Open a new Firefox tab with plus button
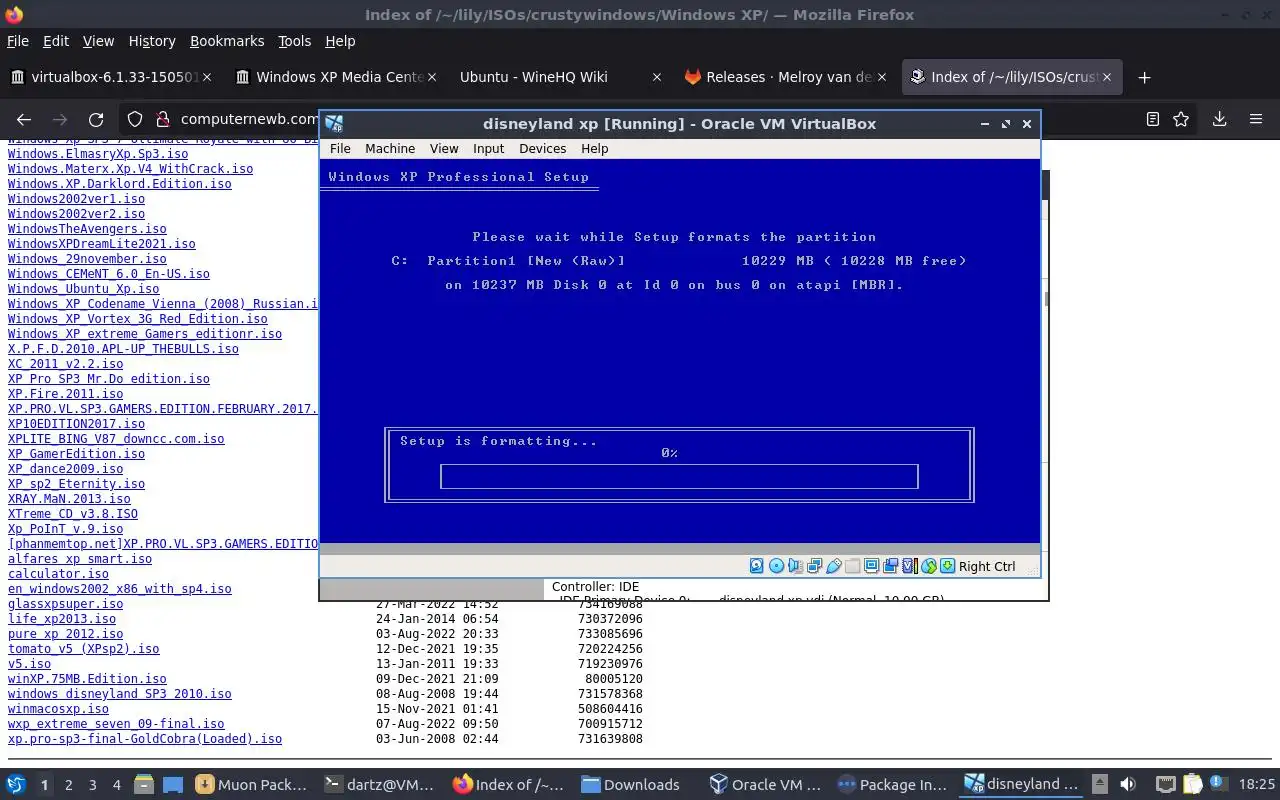Image resolution: width=1280 pixels, height=800 pixels. pos(1145,77)
